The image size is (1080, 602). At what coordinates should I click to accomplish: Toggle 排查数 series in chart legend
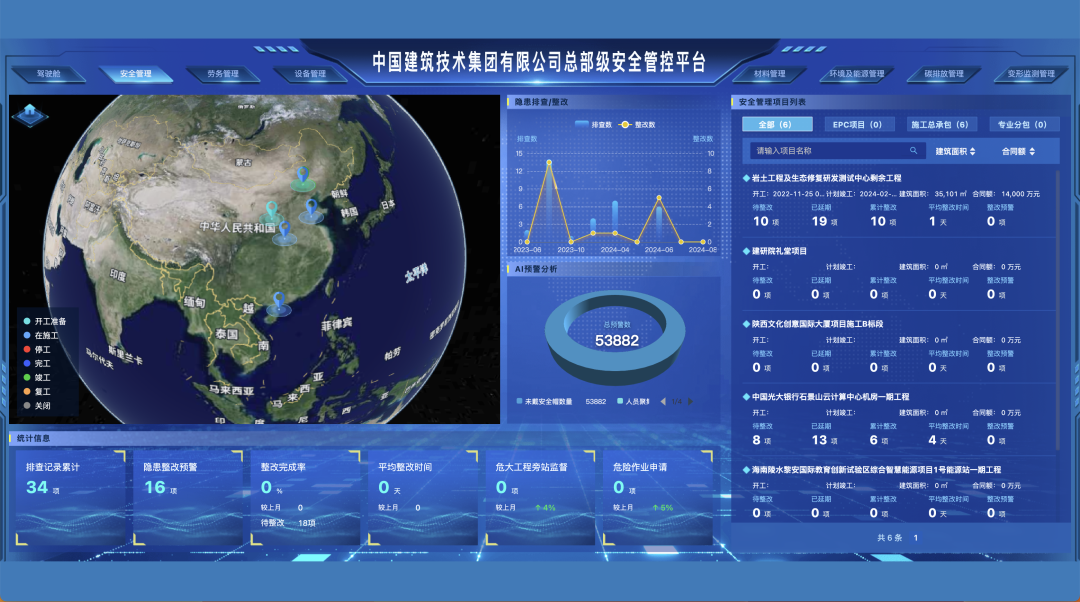pyautogui.click(x=595, y=124)
